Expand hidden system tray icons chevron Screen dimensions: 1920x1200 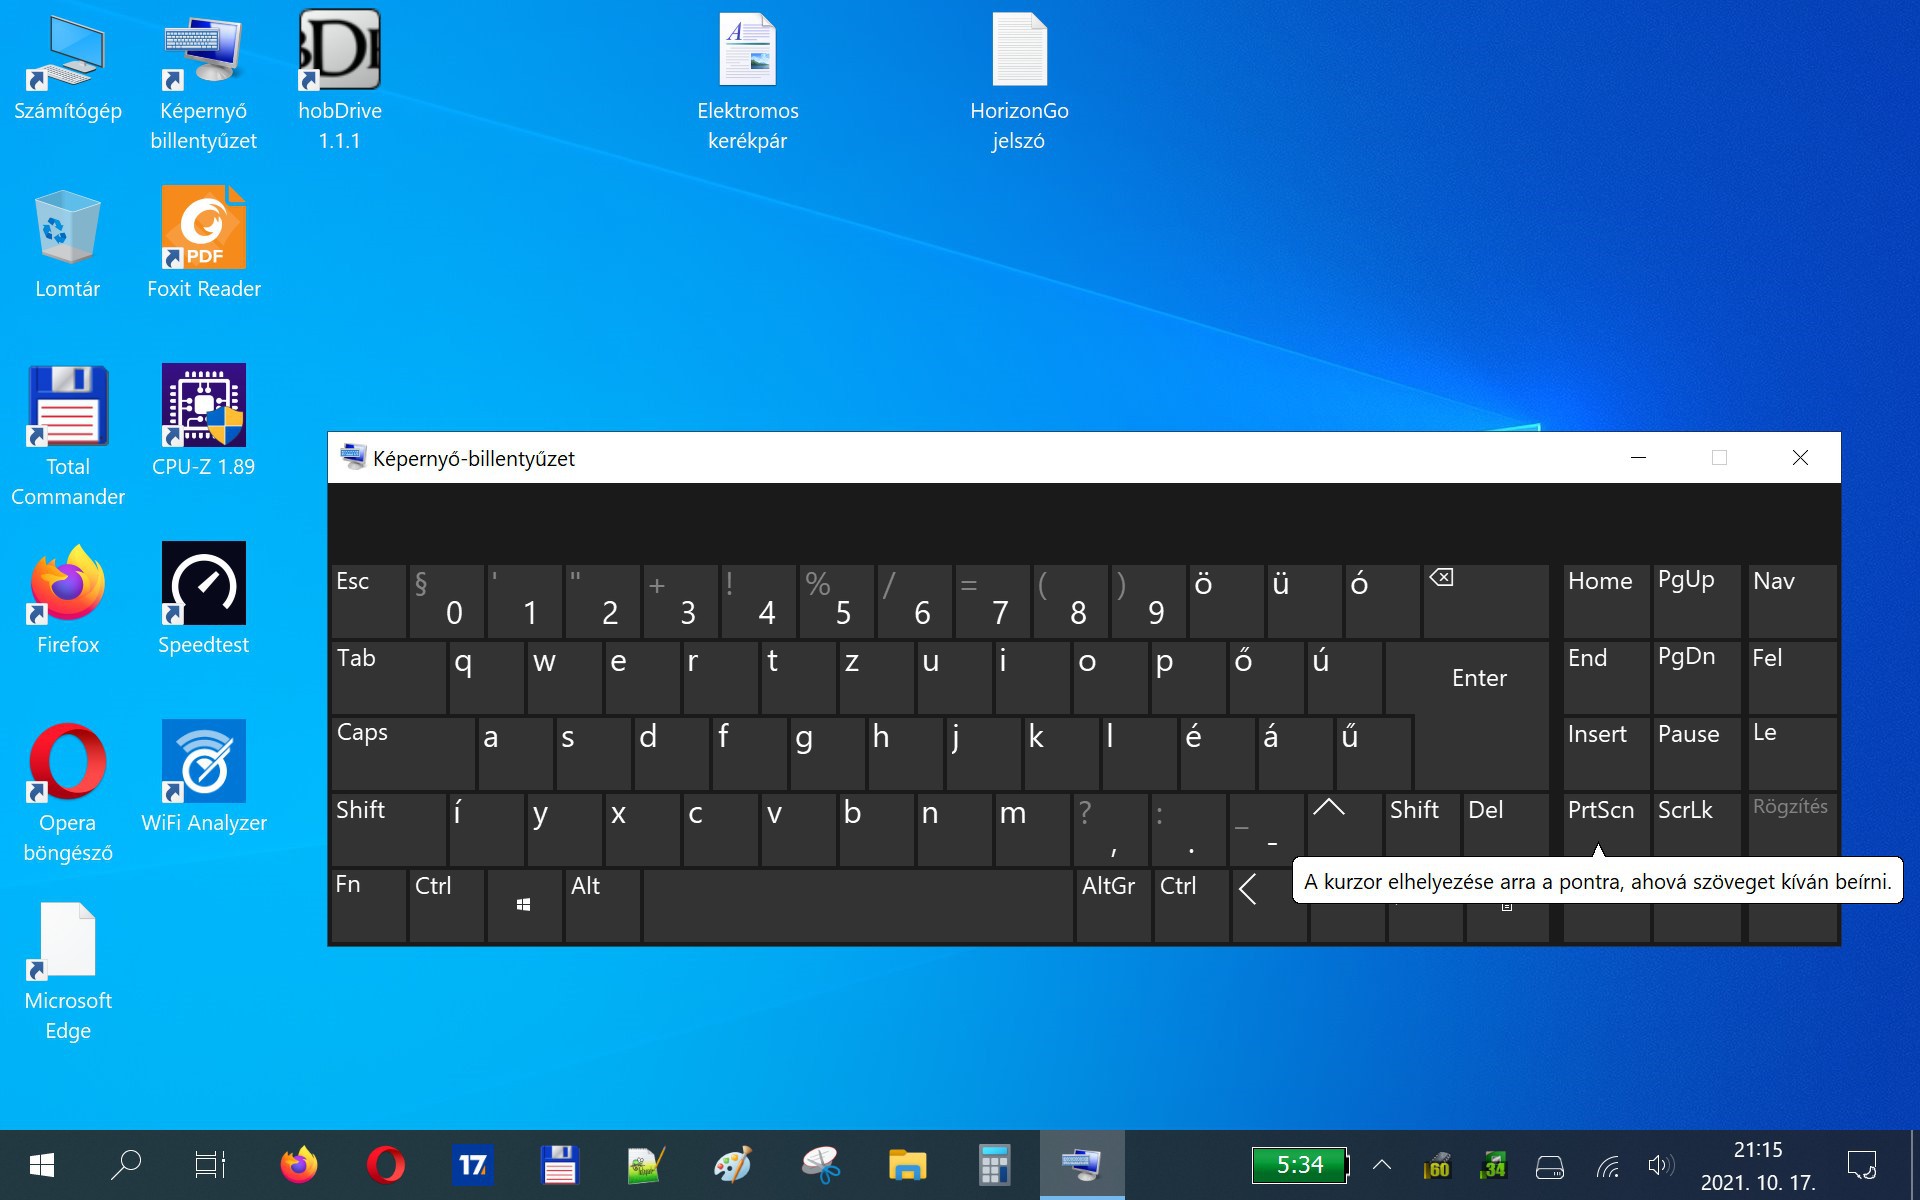point(1382,1165)
